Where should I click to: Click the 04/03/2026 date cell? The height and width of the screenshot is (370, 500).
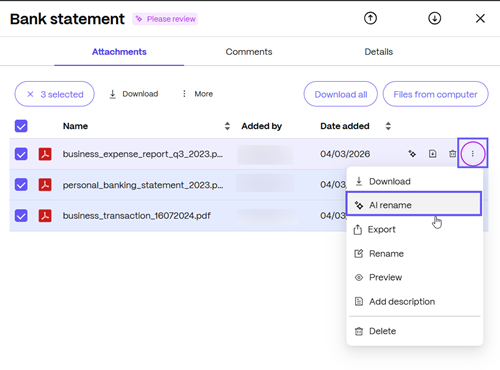(345, 154)
